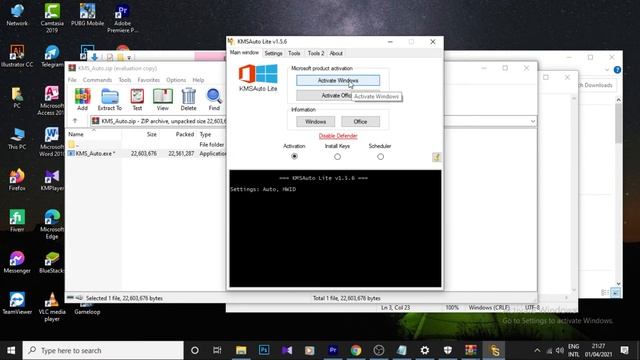Screen dimensions: 640x360
Task: Open Fiverr desktop shortcut
Action: [x=17, y=221]
